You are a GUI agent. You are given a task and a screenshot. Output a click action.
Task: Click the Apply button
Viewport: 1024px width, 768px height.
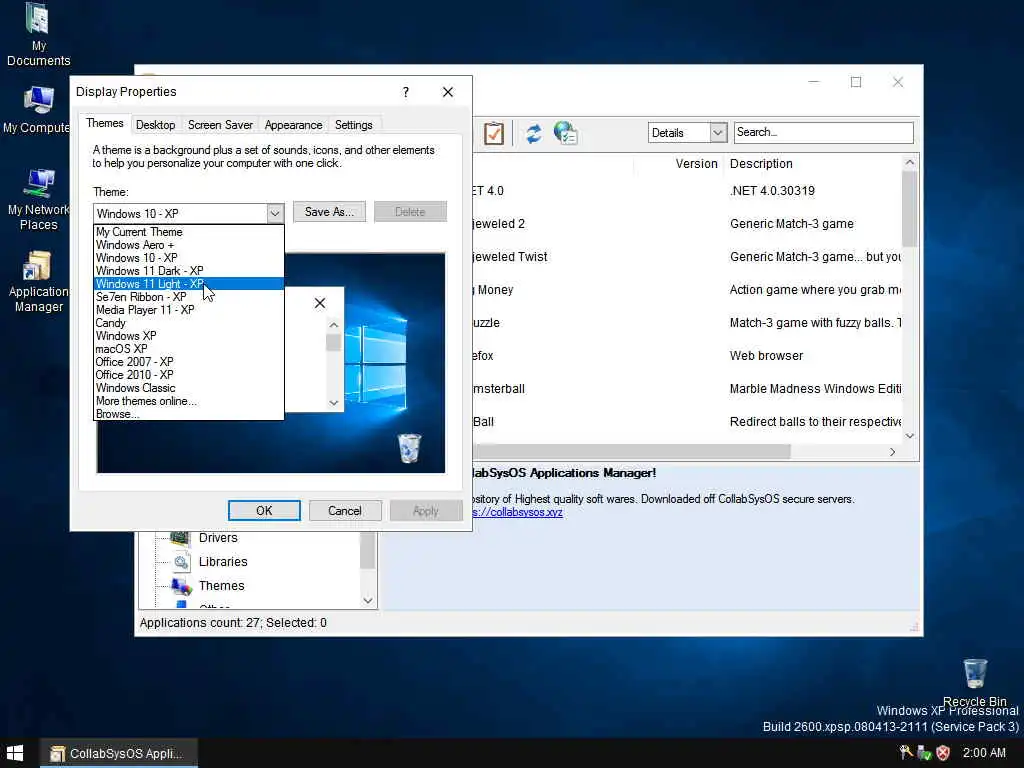pyautogui.click(x=426, y=511)
